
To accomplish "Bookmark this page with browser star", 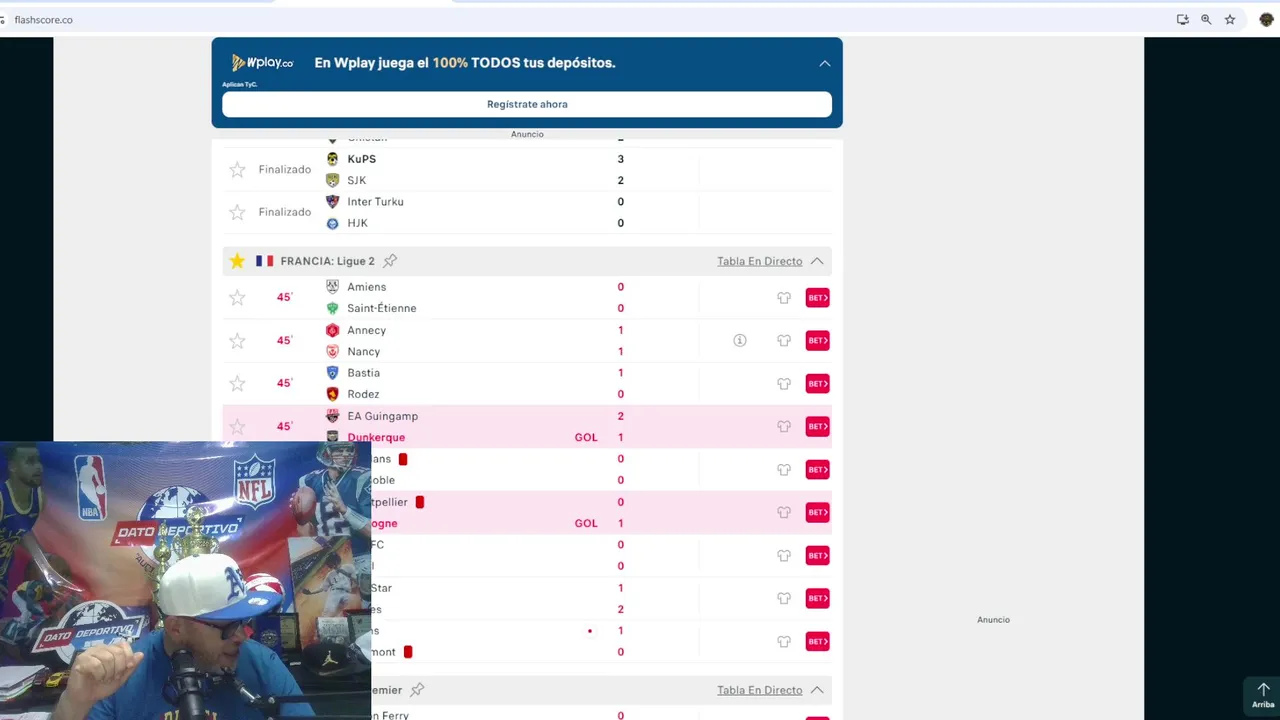I will click(1230, 20).
